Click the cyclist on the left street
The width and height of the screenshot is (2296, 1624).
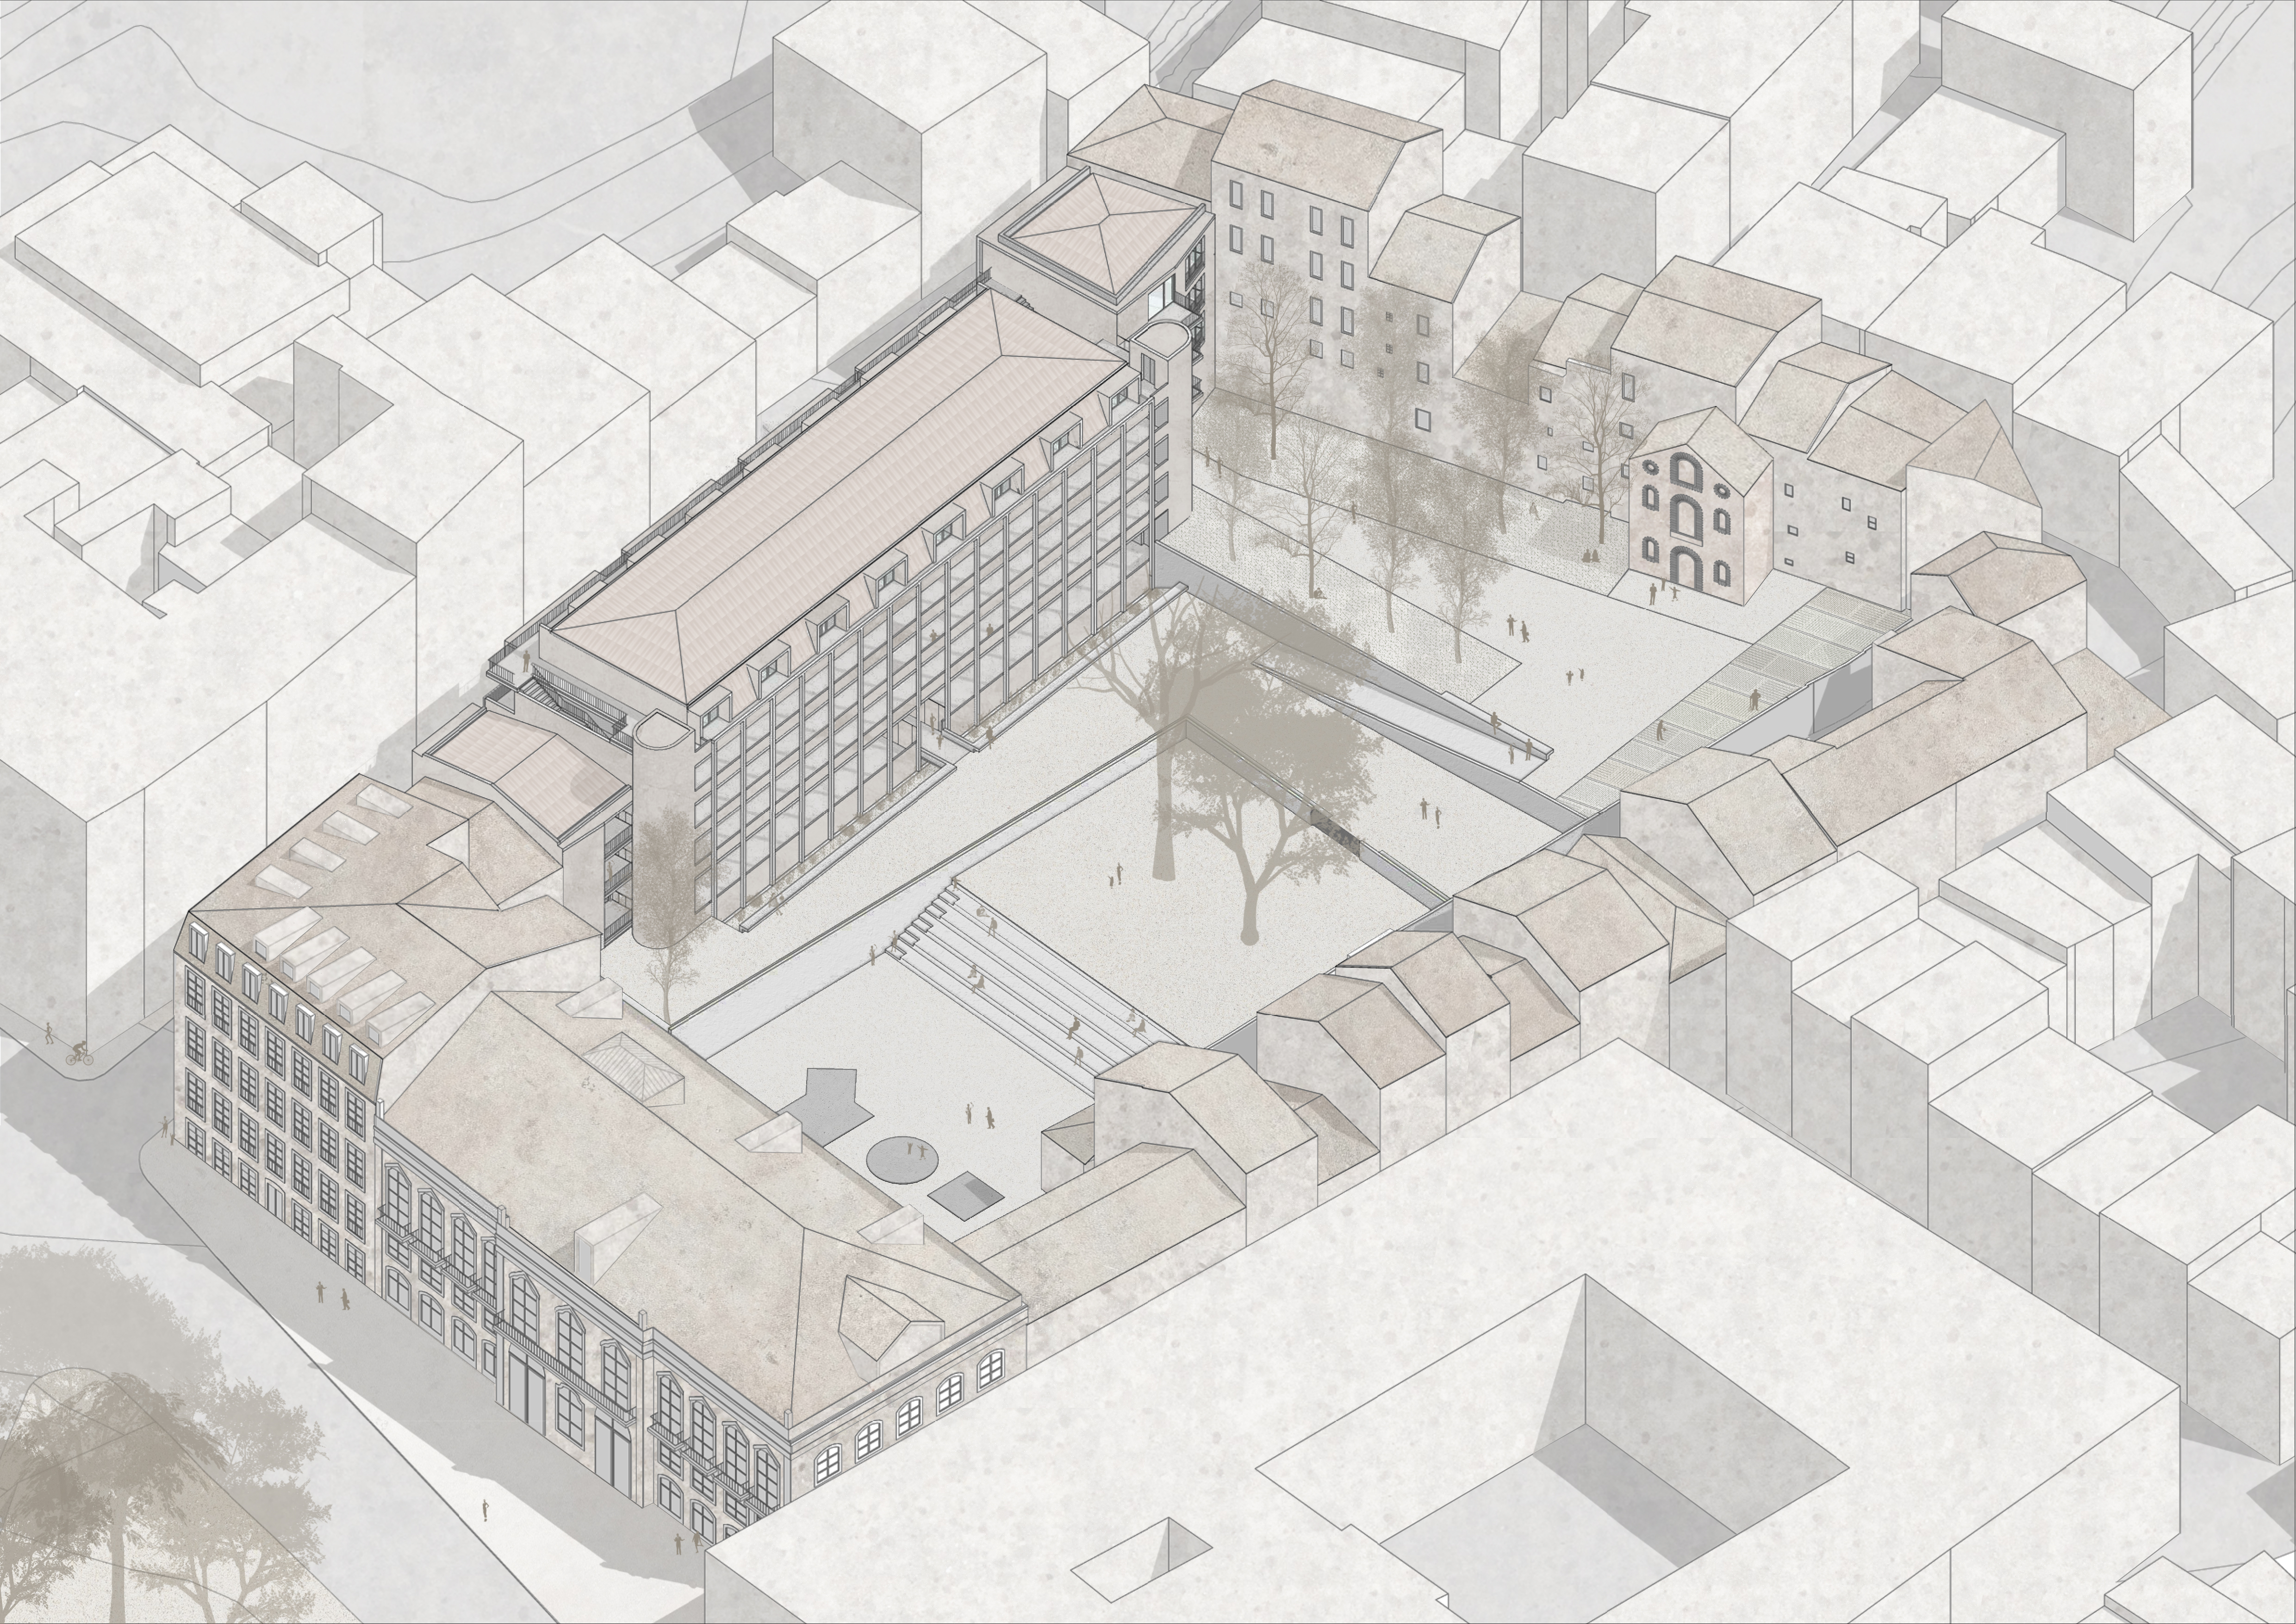pos(79,1054)
